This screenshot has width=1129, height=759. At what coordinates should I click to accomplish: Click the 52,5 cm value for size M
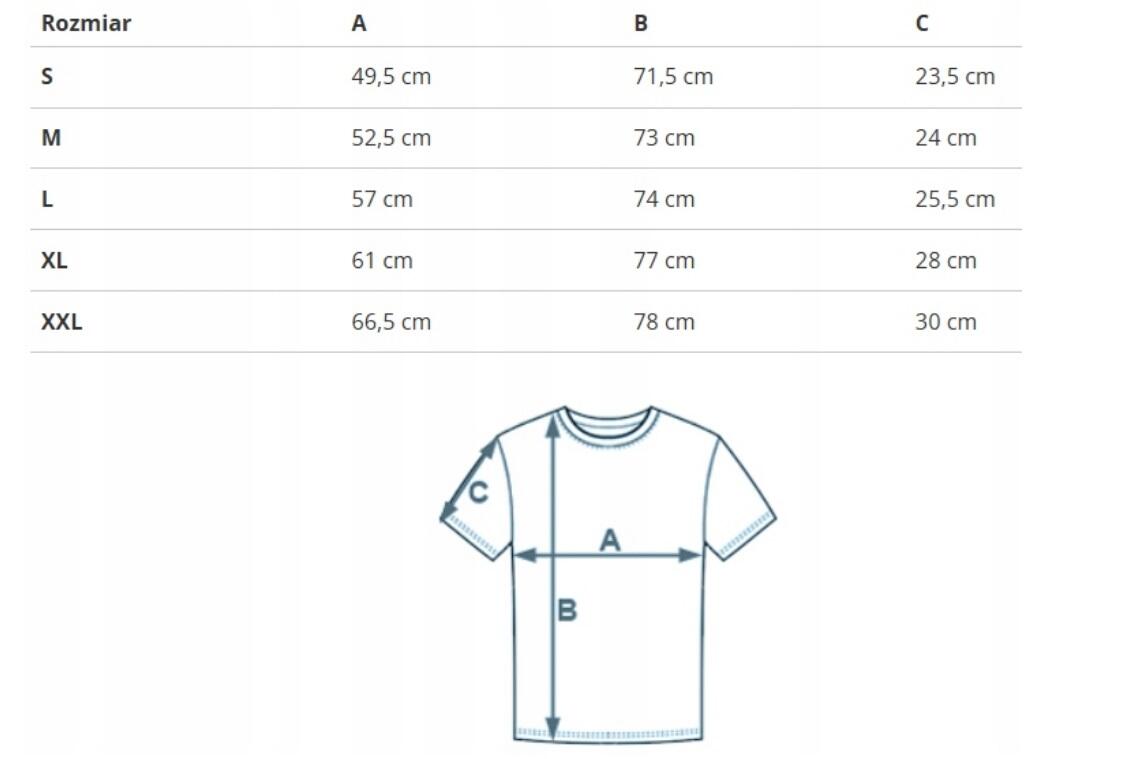click(391, 138)
